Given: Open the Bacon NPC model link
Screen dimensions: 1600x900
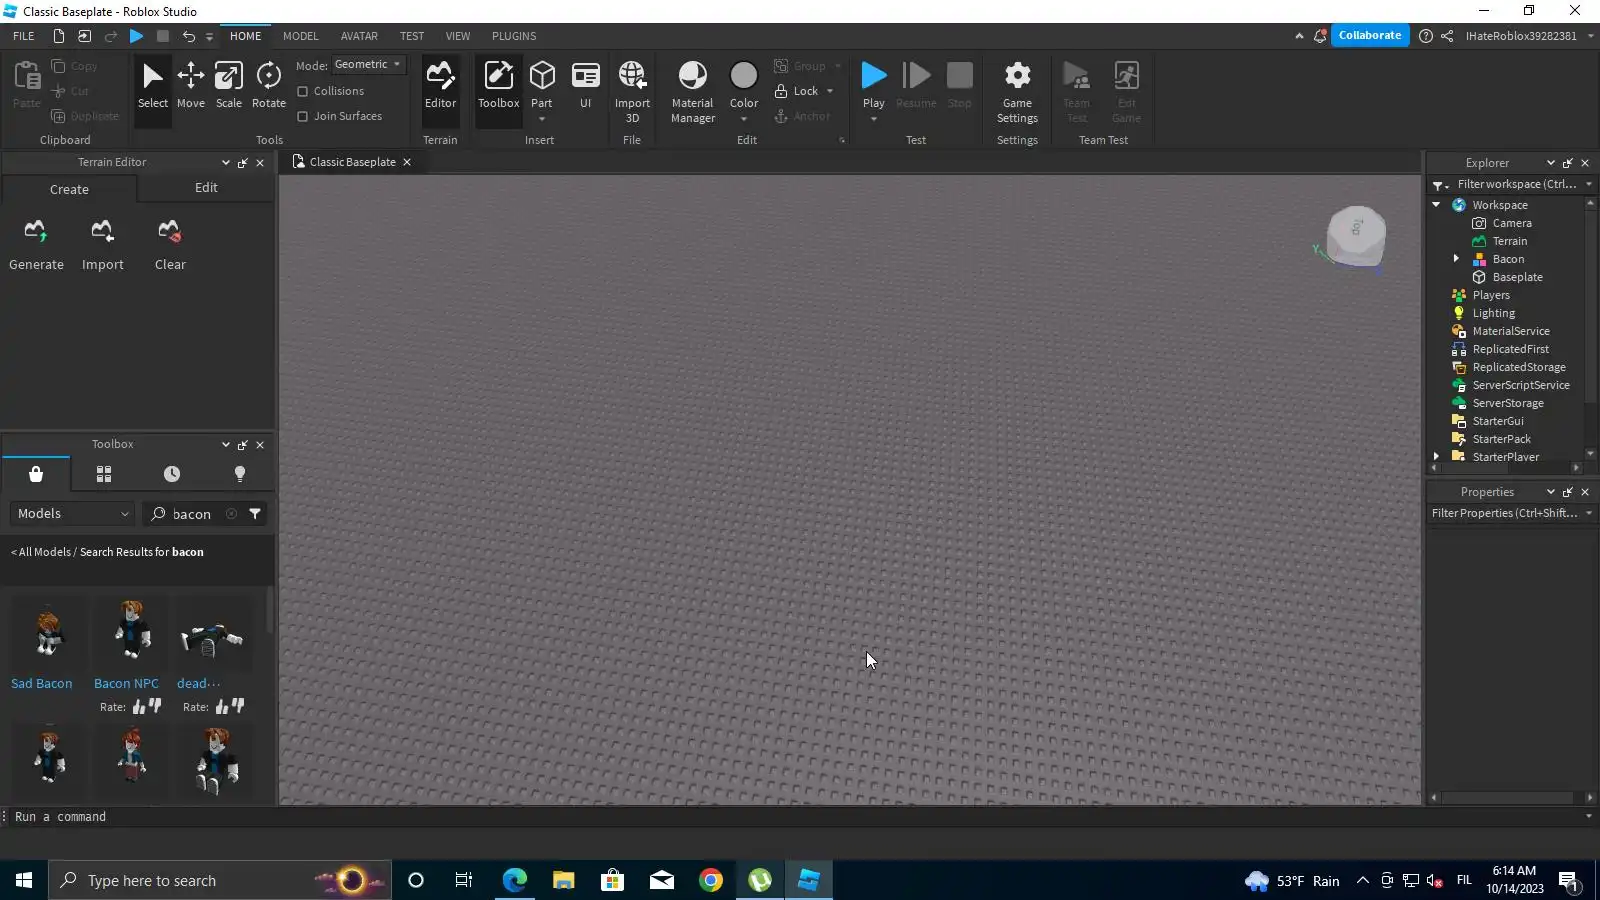Looking at the screenshot, I should 126,684.
